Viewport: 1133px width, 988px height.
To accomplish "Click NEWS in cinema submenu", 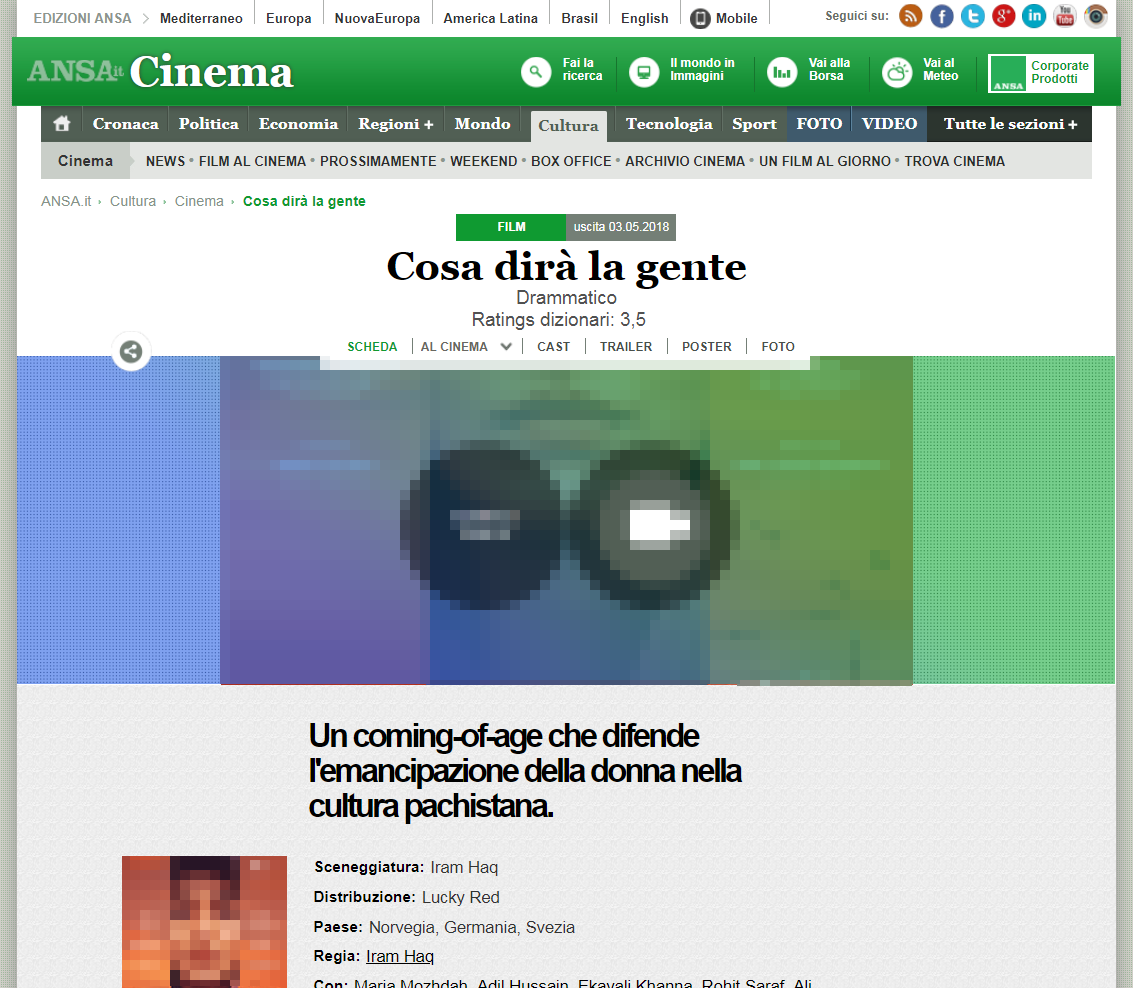I will (x=165, y=161).
